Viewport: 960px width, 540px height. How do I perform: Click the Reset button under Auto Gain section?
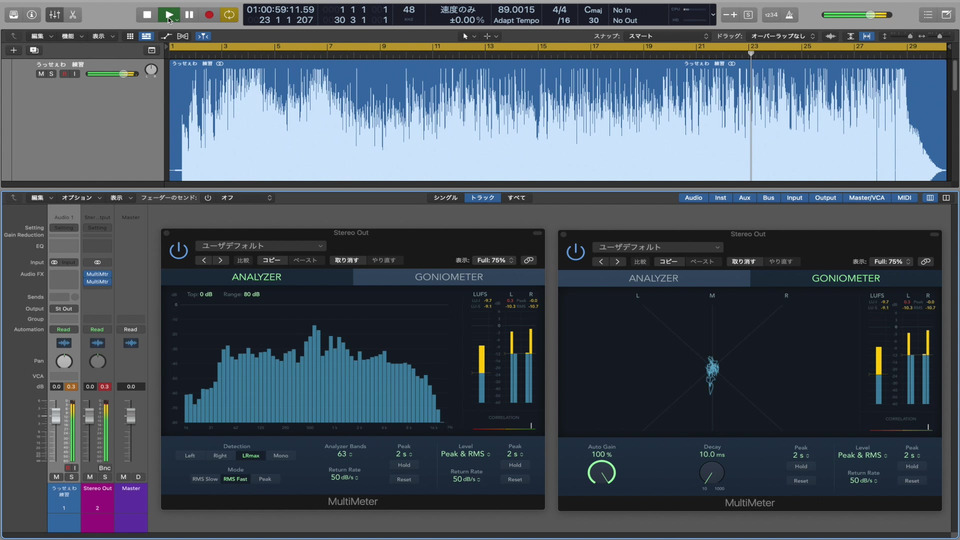tap(800, 480)
